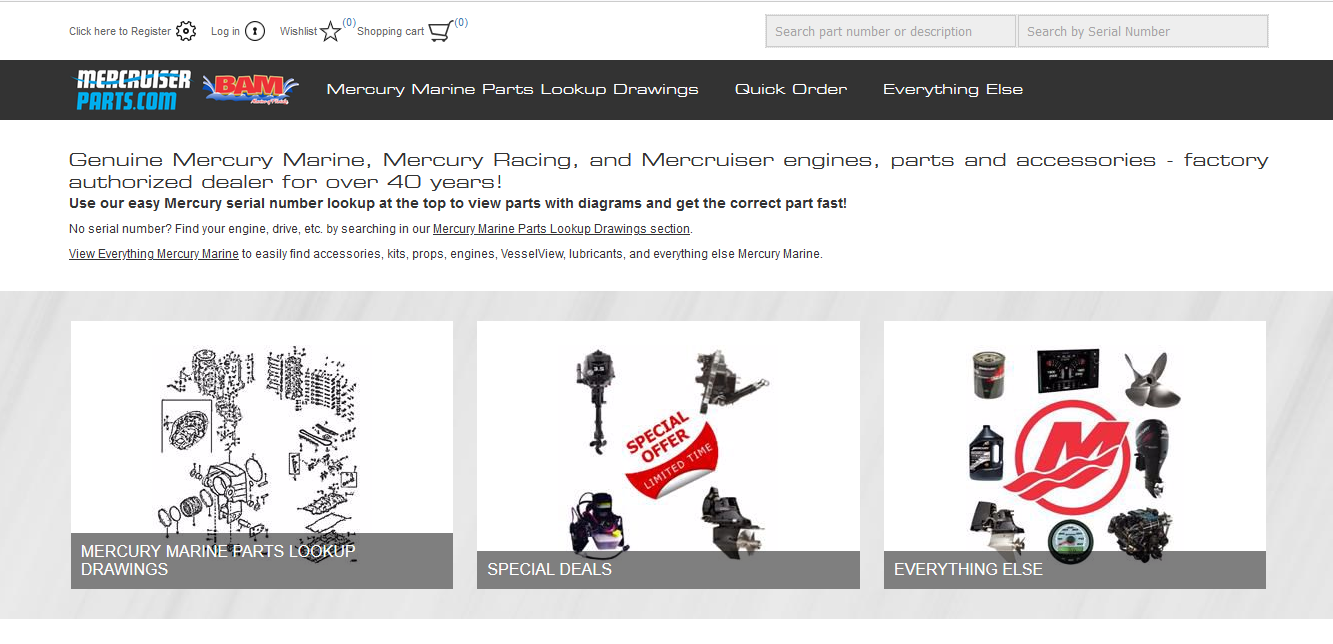1333x644 pixels.
Task: Click the 'Genuine Mercury Marine' headline text
Action: [668, 171]
